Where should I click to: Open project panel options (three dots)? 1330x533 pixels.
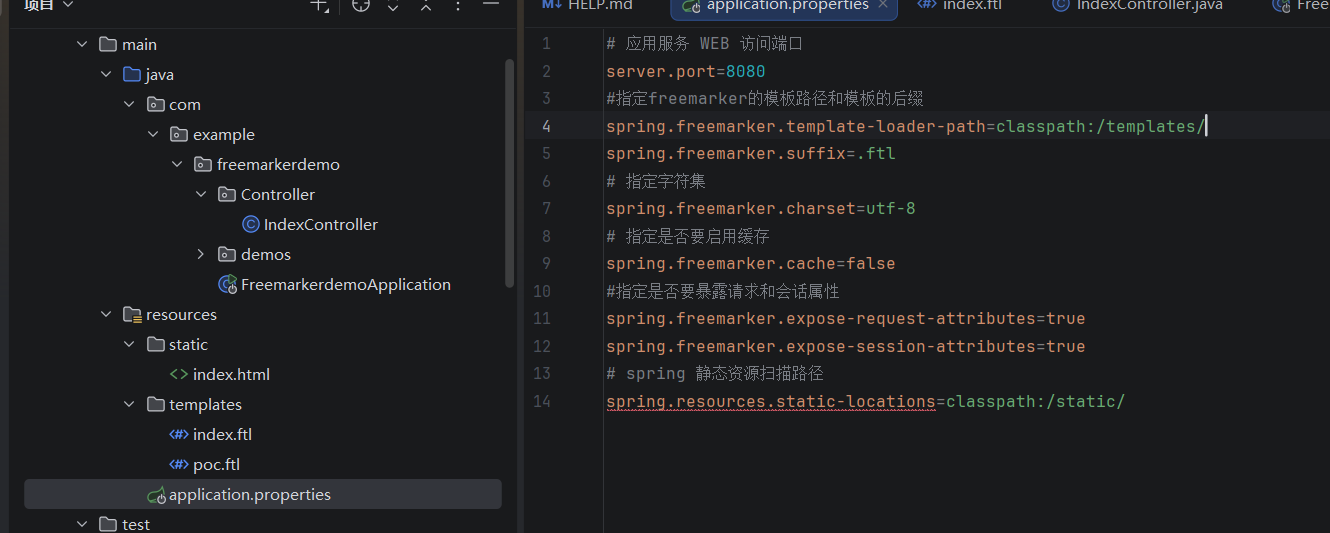click(458, 5)
